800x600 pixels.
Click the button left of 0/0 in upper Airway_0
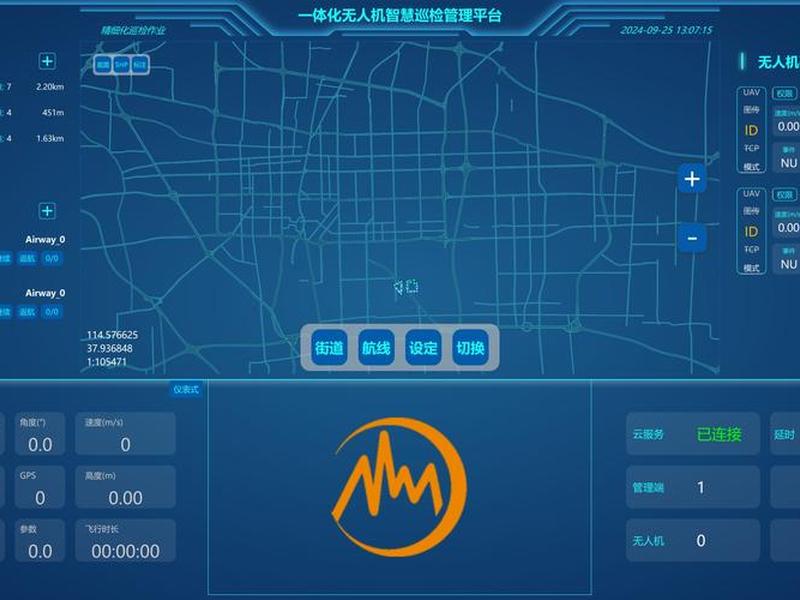click(27, 259)
